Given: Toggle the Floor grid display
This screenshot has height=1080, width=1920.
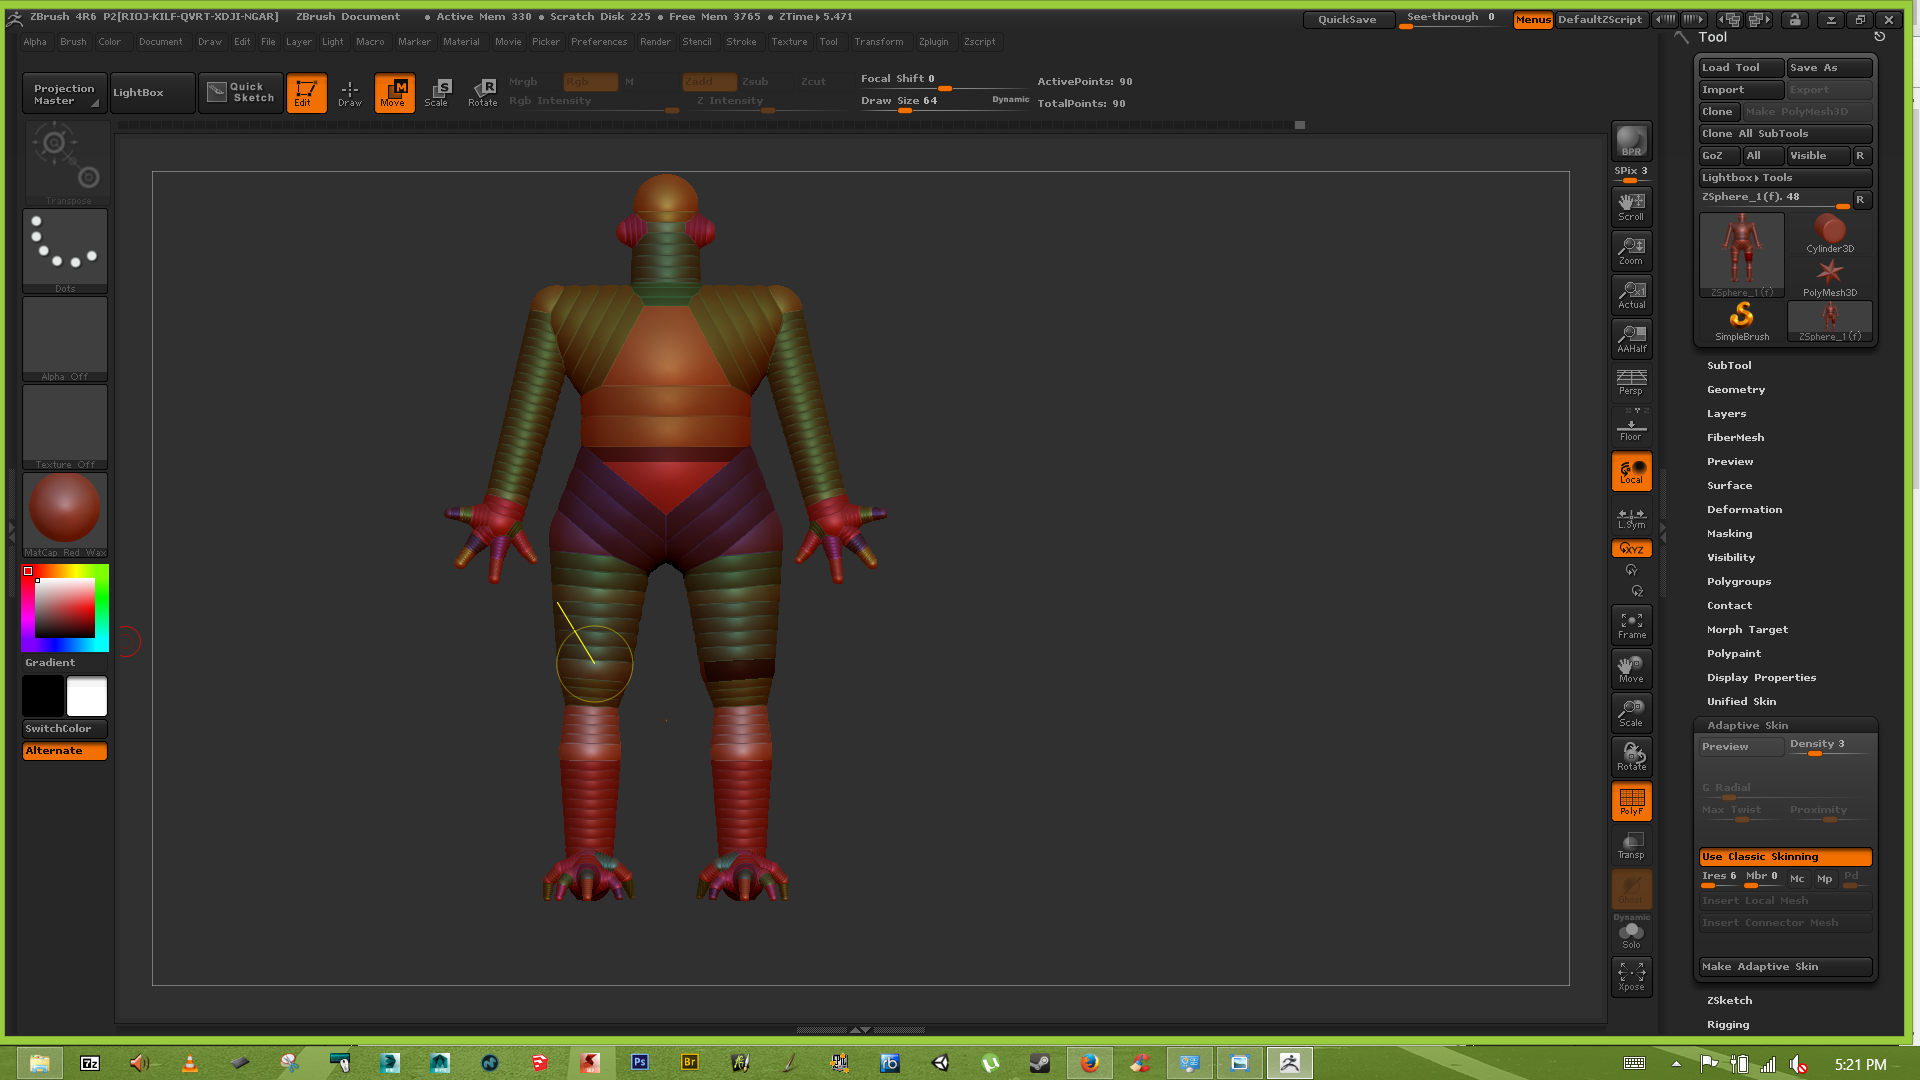Looking at the screenshot, I should [1631, 426].
